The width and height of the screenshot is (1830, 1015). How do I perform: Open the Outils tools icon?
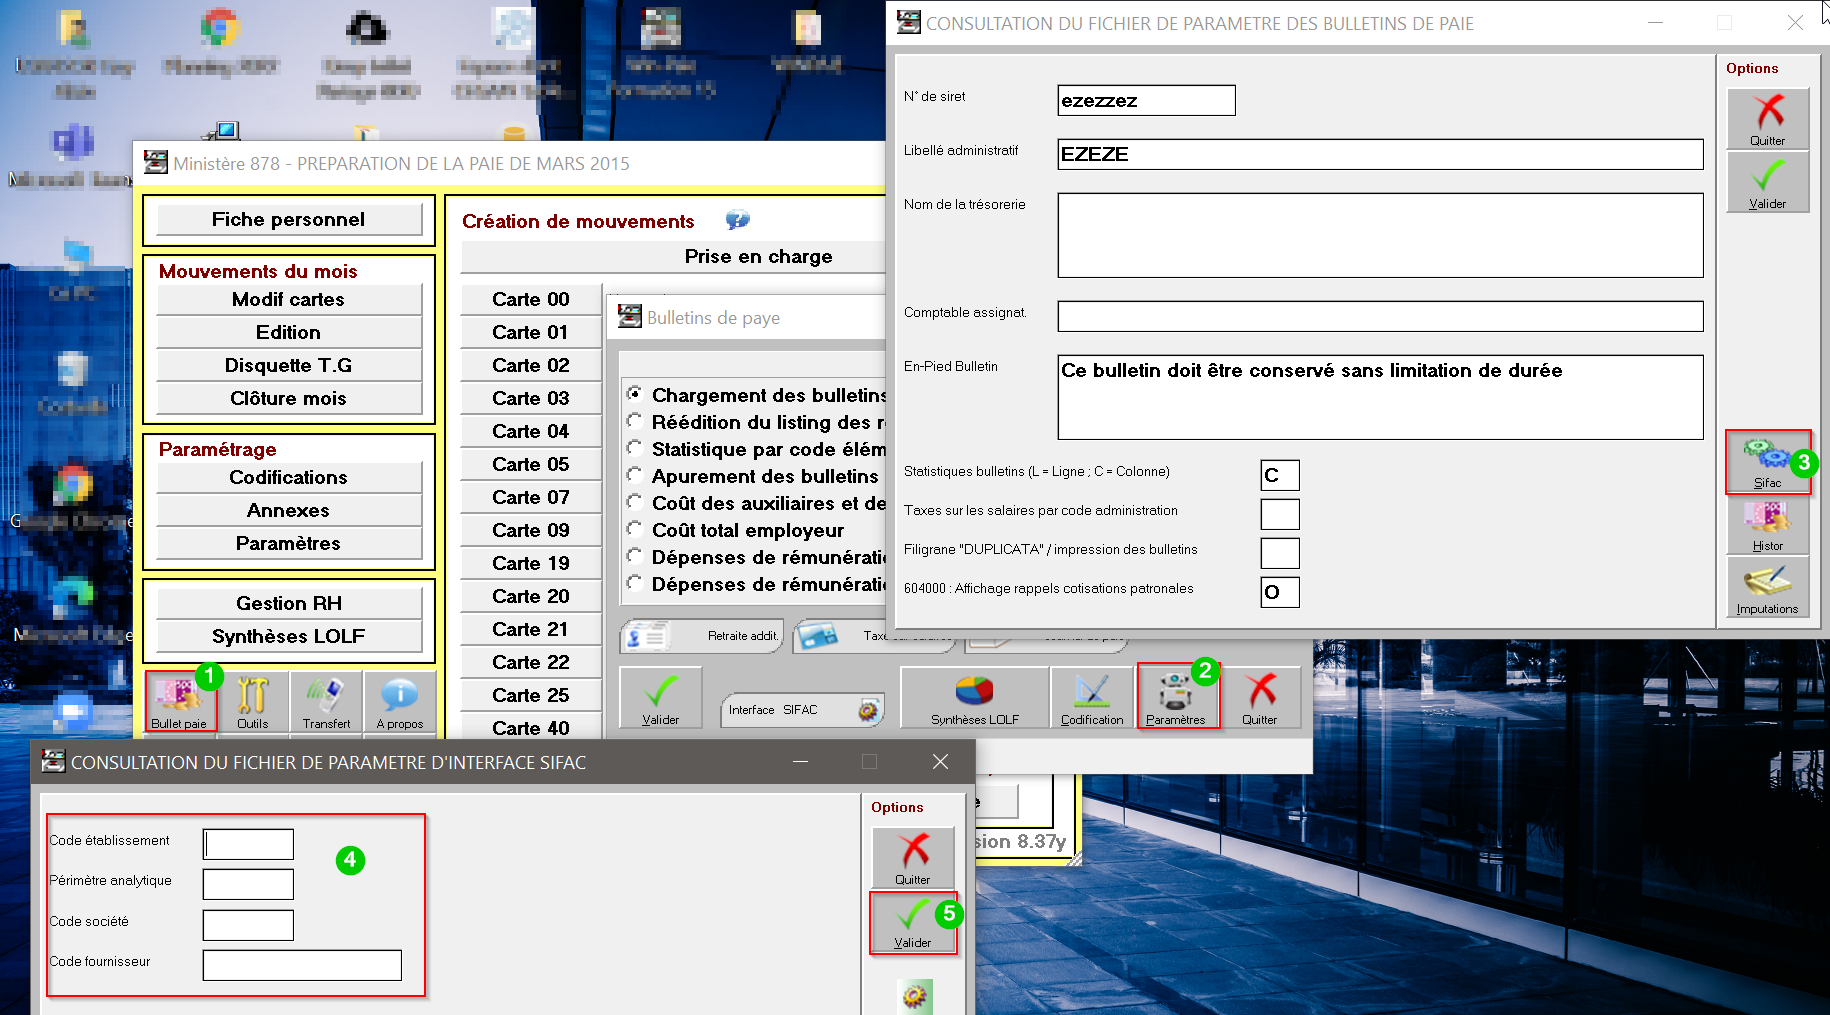(x=252, y=700)
